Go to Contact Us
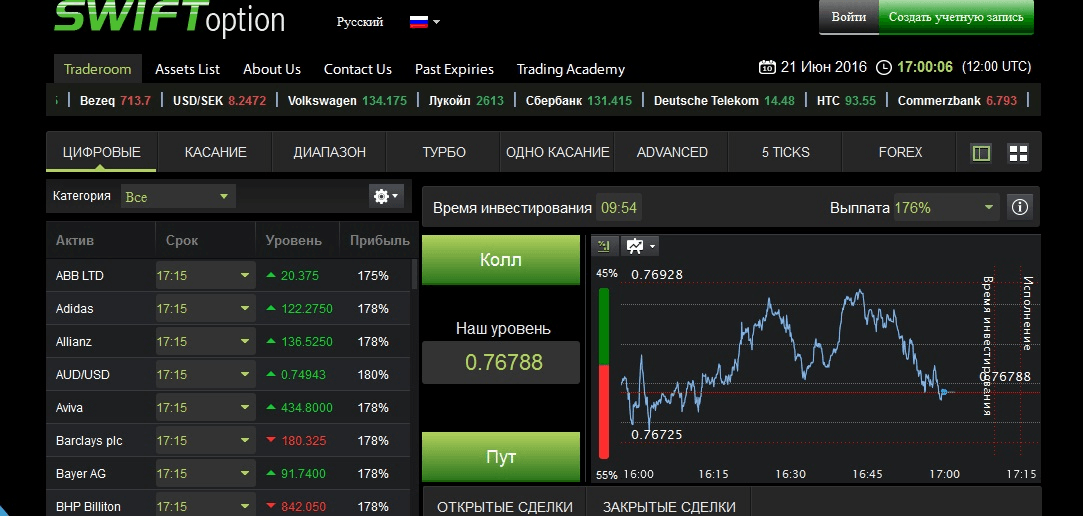This screenshot has width=1083, height=516. pos(358,69)
